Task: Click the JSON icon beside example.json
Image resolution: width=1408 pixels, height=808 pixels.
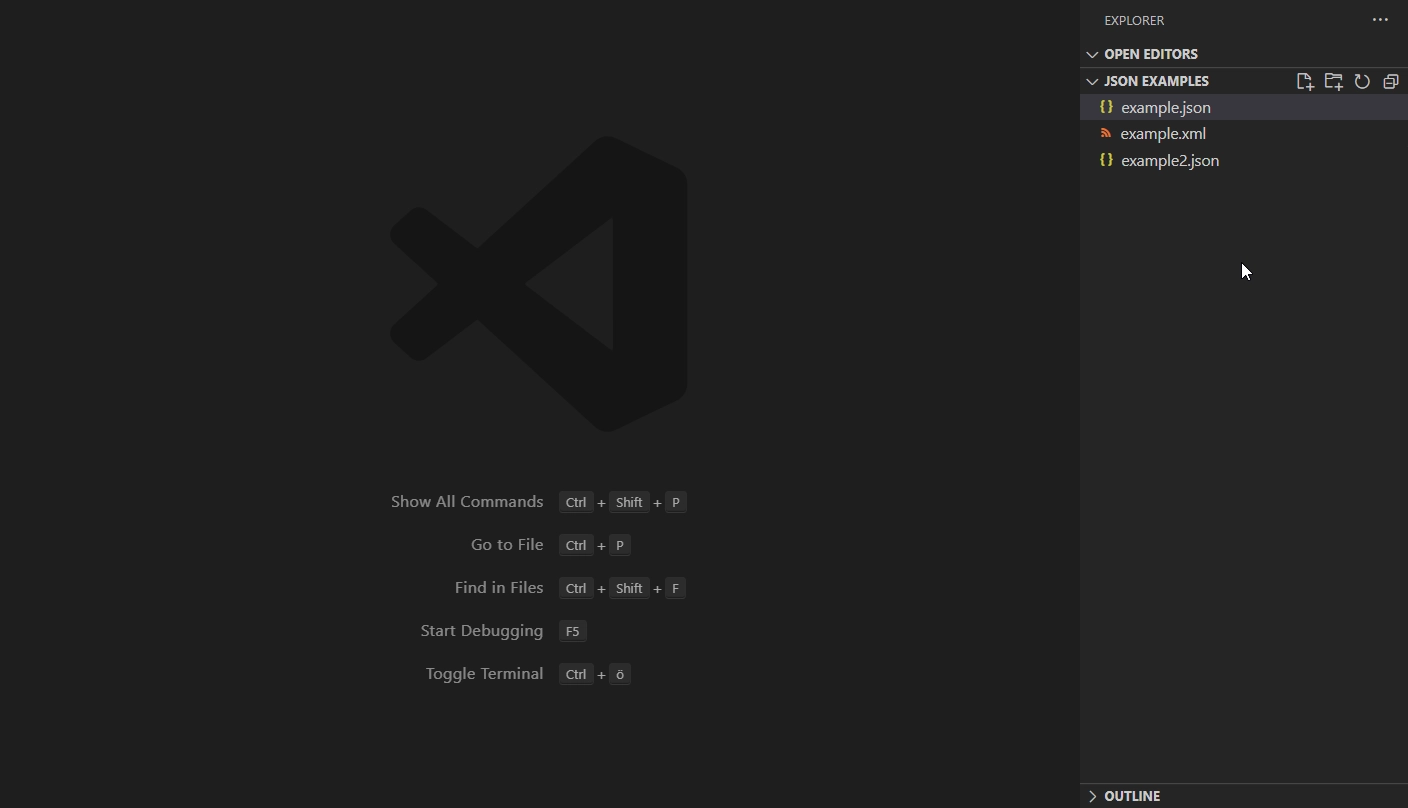Action: (1106, 107)
